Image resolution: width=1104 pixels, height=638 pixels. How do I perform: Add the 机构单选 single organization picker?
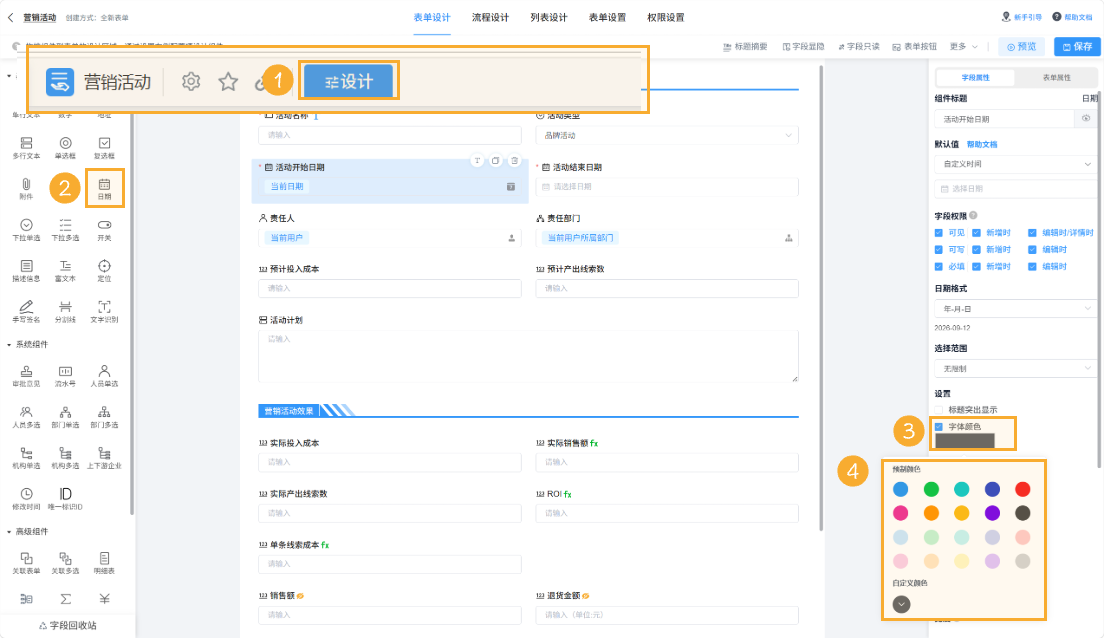click(26, 458)
